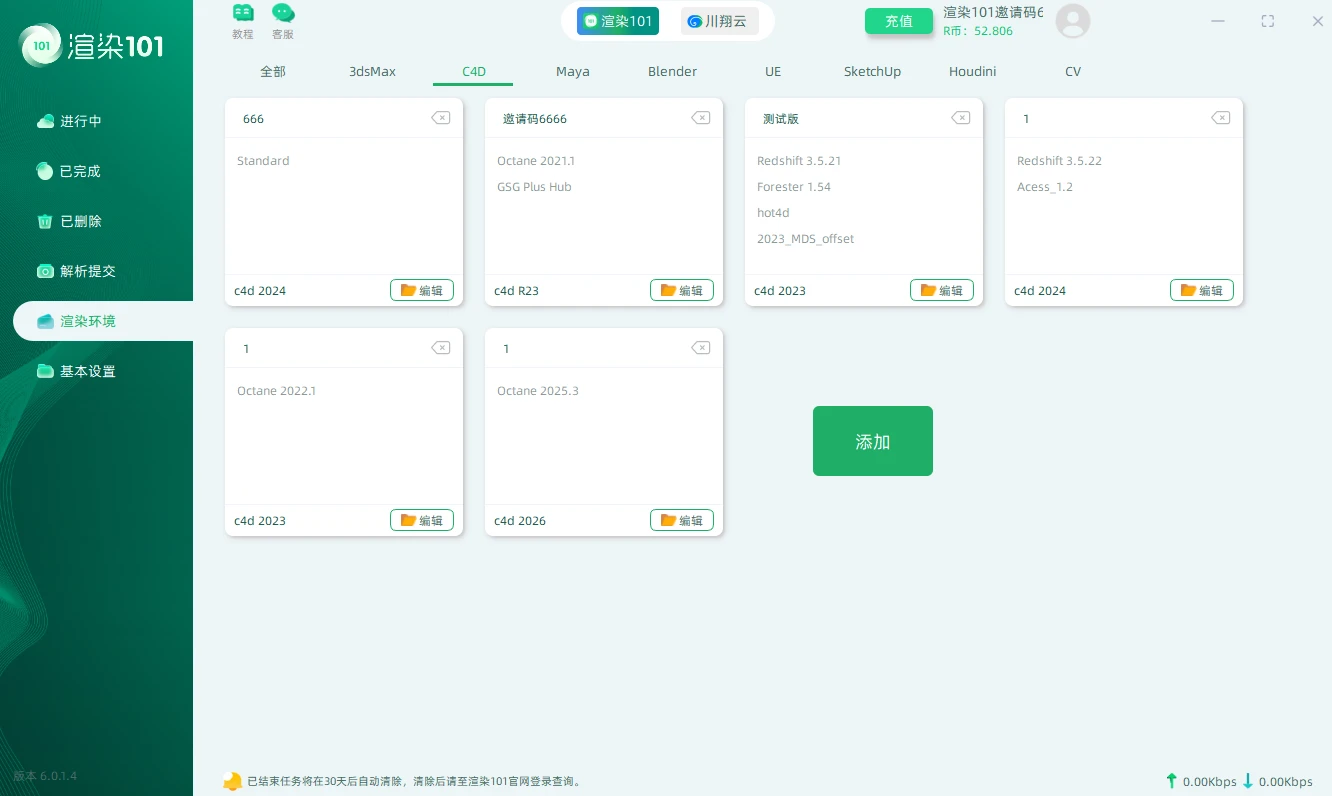Viewport: 1332px width, 796px height.
Task: Click the download speed arrow icon
Action: pyautogui.click(x=1247, y=781)
